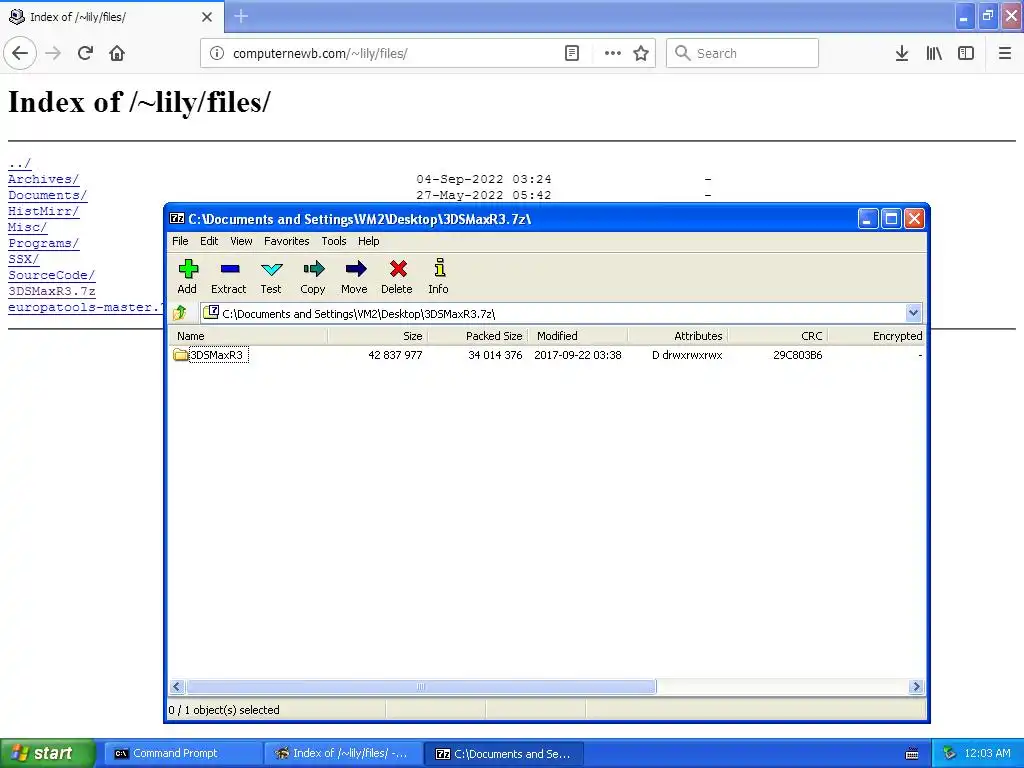The height and width of the screenshot is (768, 1024).
Task: Close the Index of /~lily/files/ tab
Action: pos(207,17)
